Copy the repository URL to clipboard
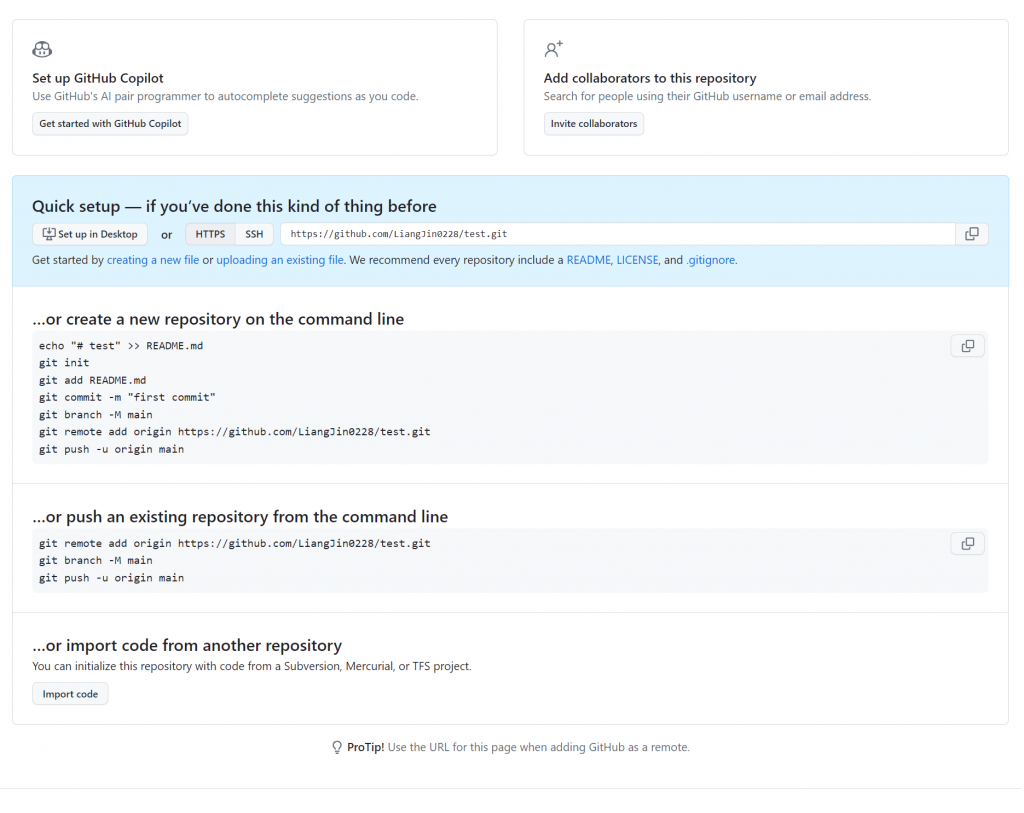 coord(972,234)
